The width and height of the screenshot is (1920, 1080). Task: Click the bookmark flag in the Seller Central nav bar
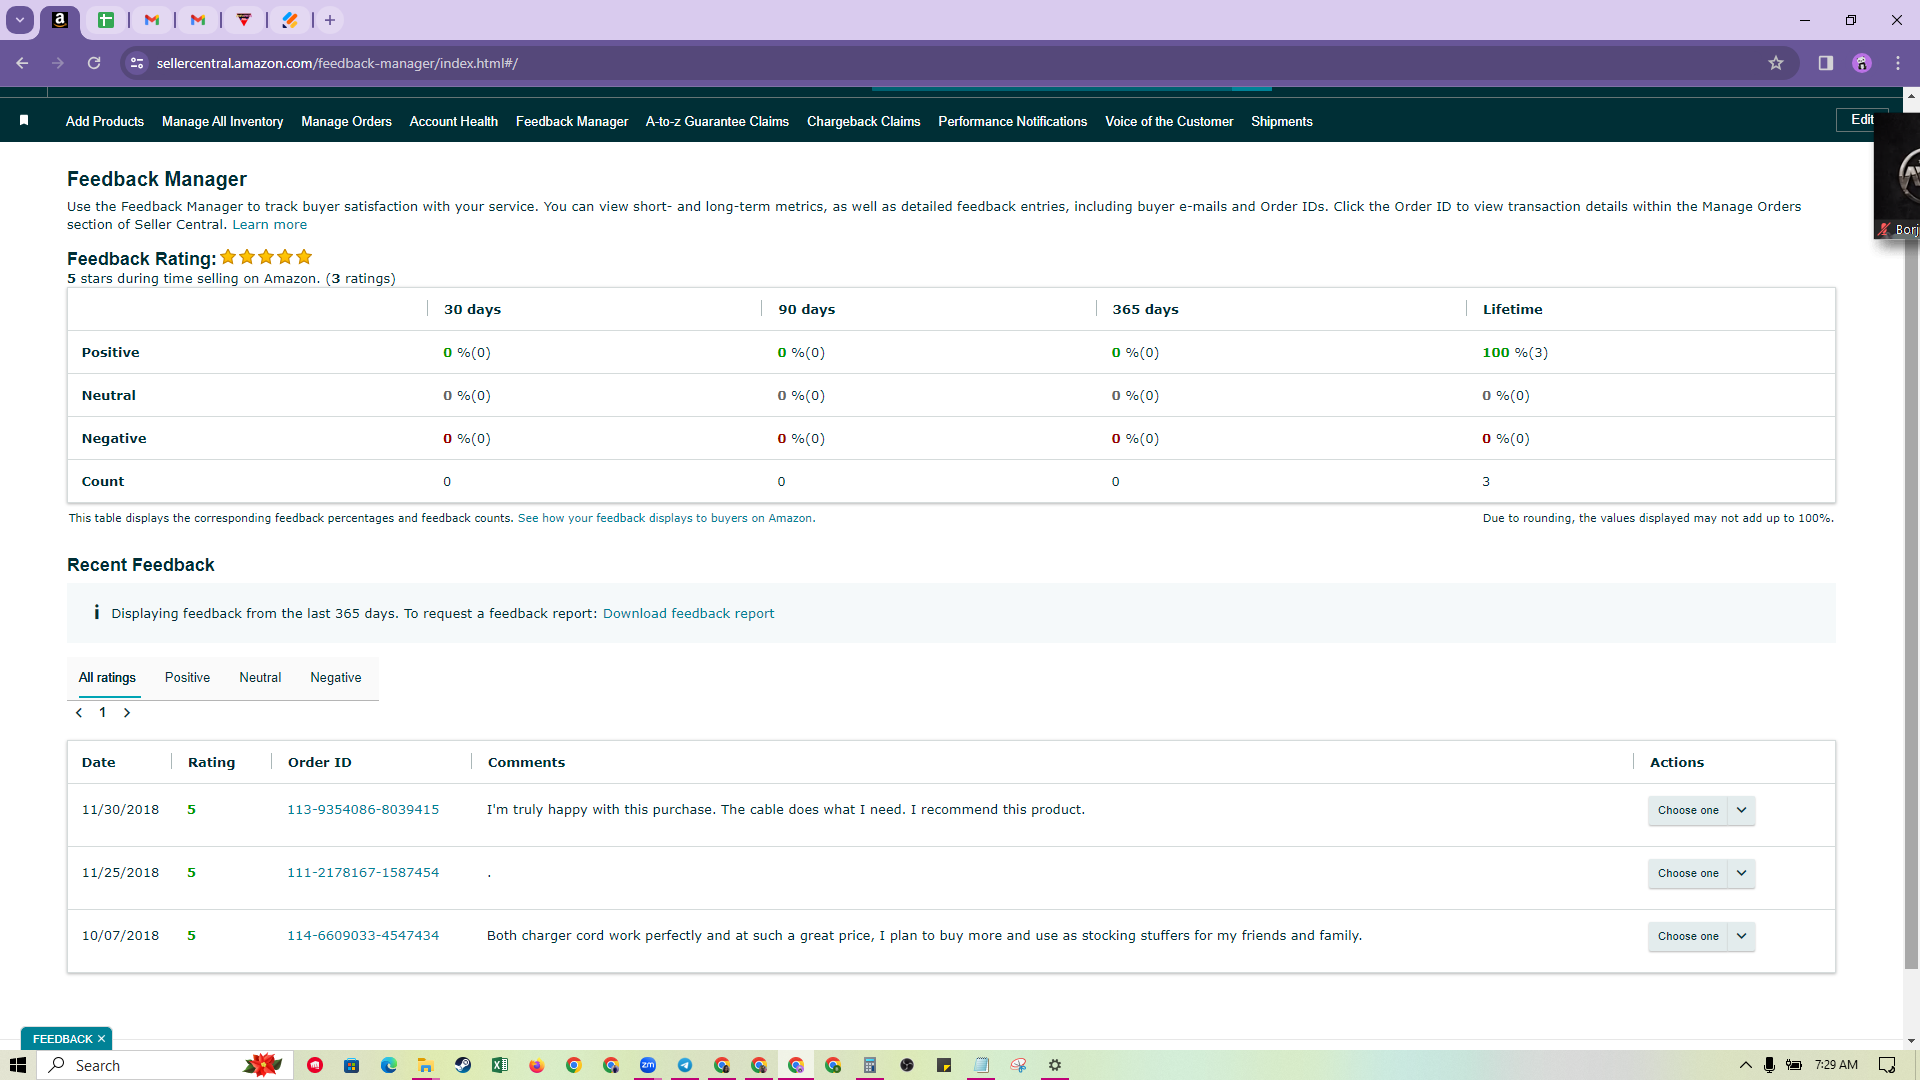coord(24,120)
